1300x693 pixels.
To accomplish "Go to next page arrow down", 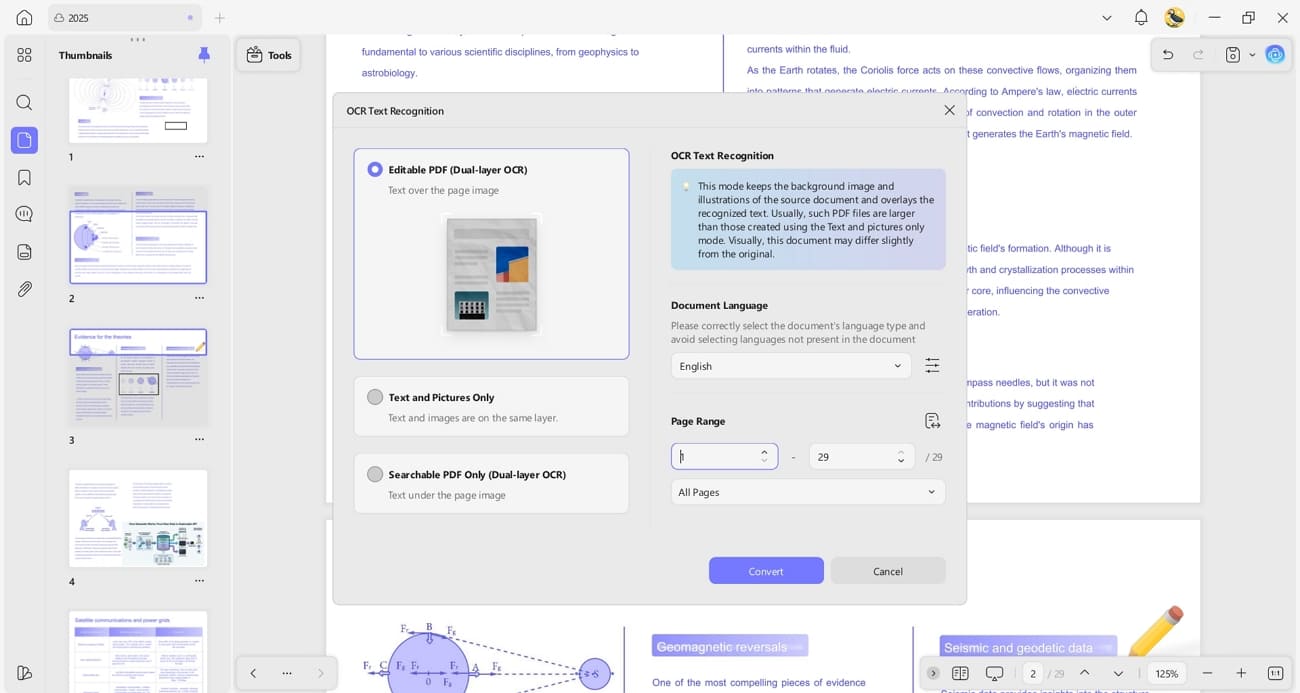I will coord(1118,673).
